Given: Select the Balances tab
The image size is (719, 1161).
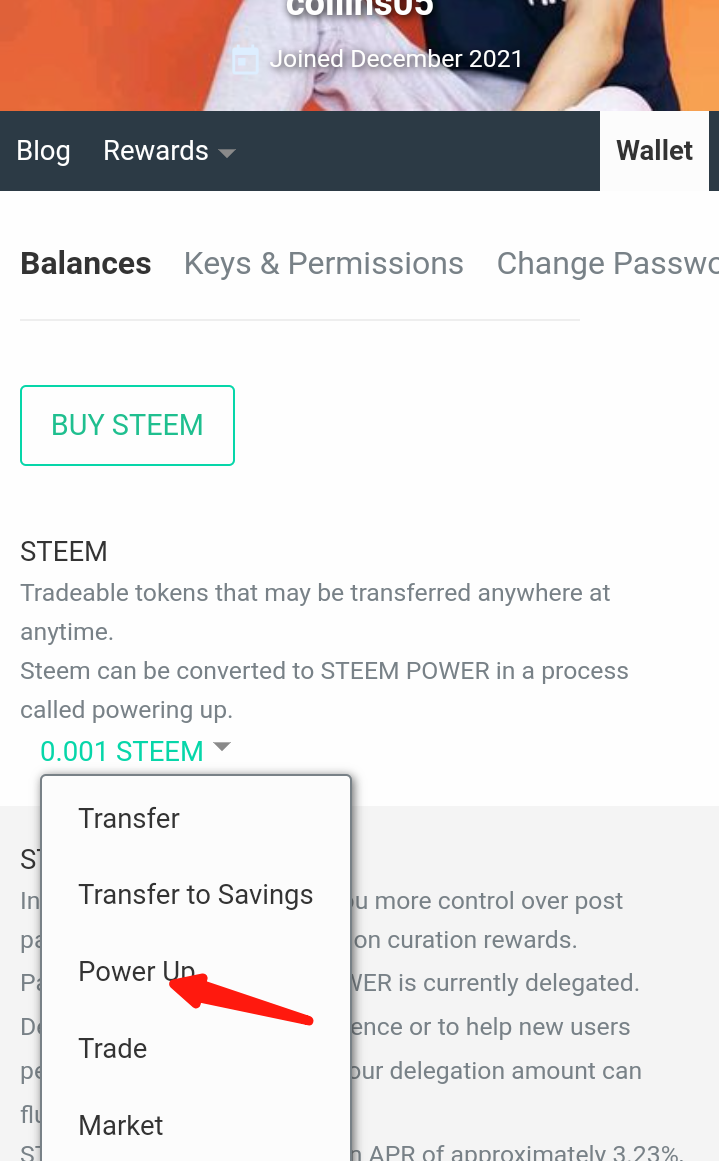Looking at the screenshot, I should click(x=86, y=264).
